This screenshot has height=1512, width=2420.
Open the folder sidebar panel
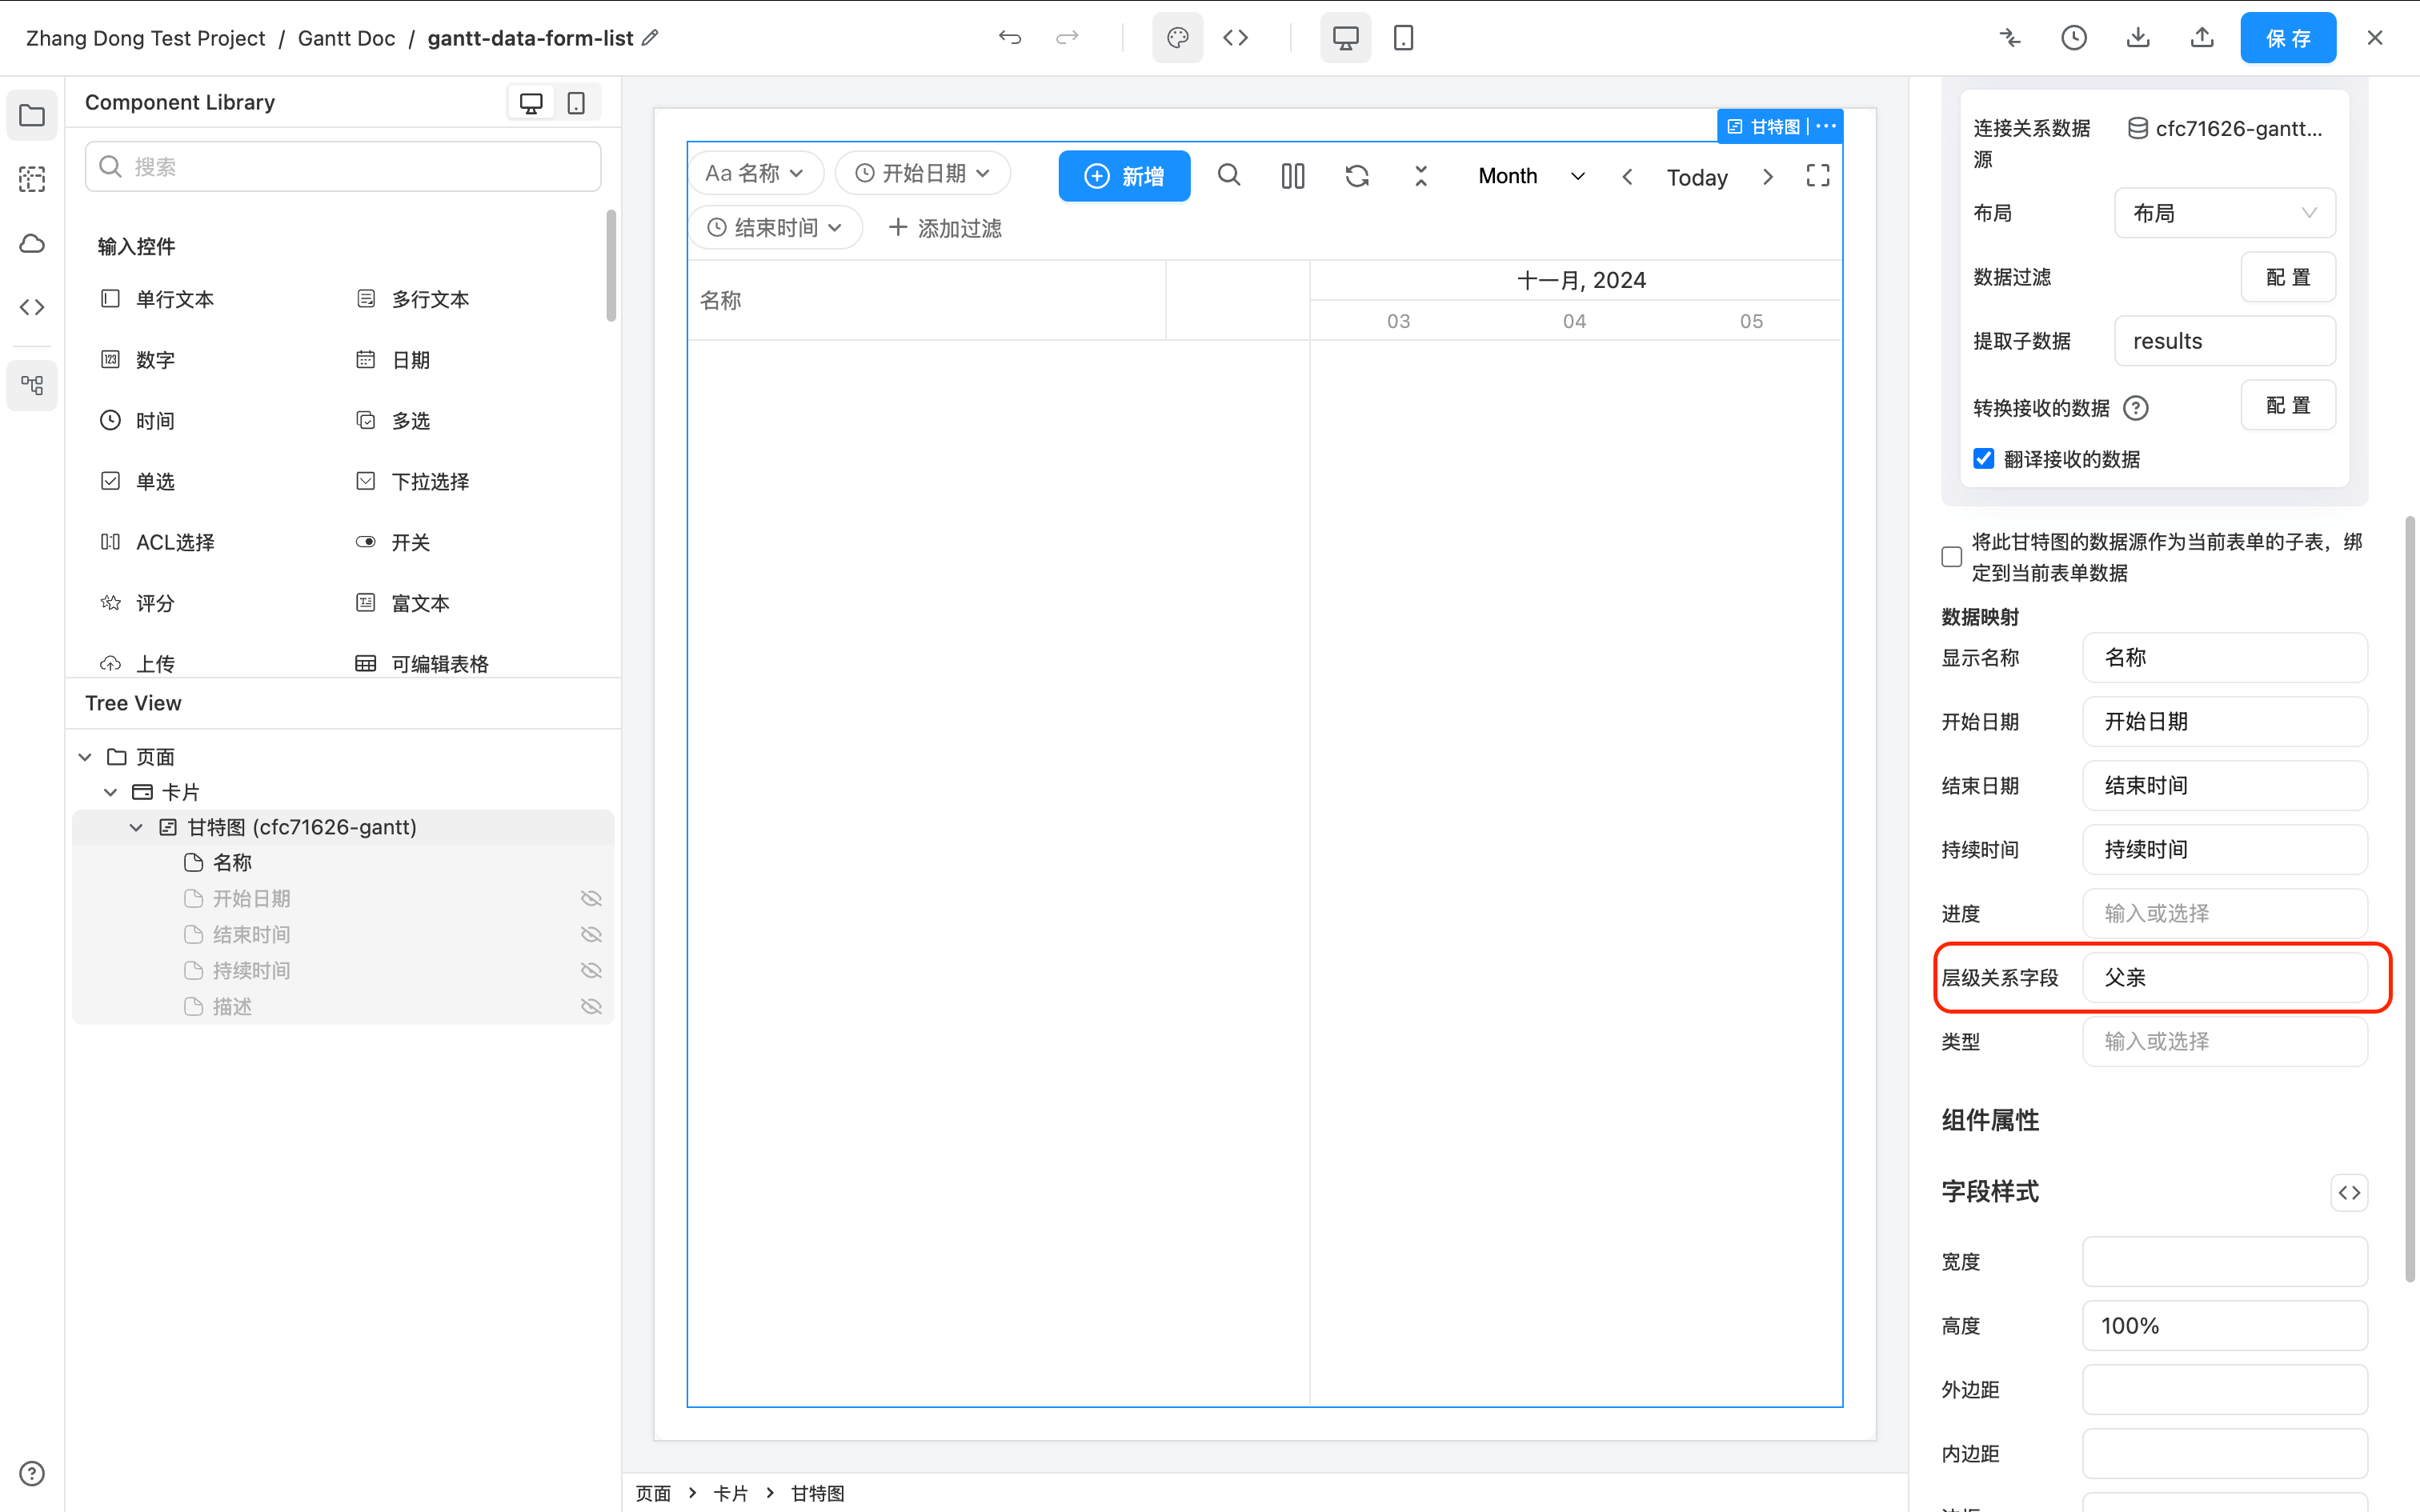tap(32, 116)
